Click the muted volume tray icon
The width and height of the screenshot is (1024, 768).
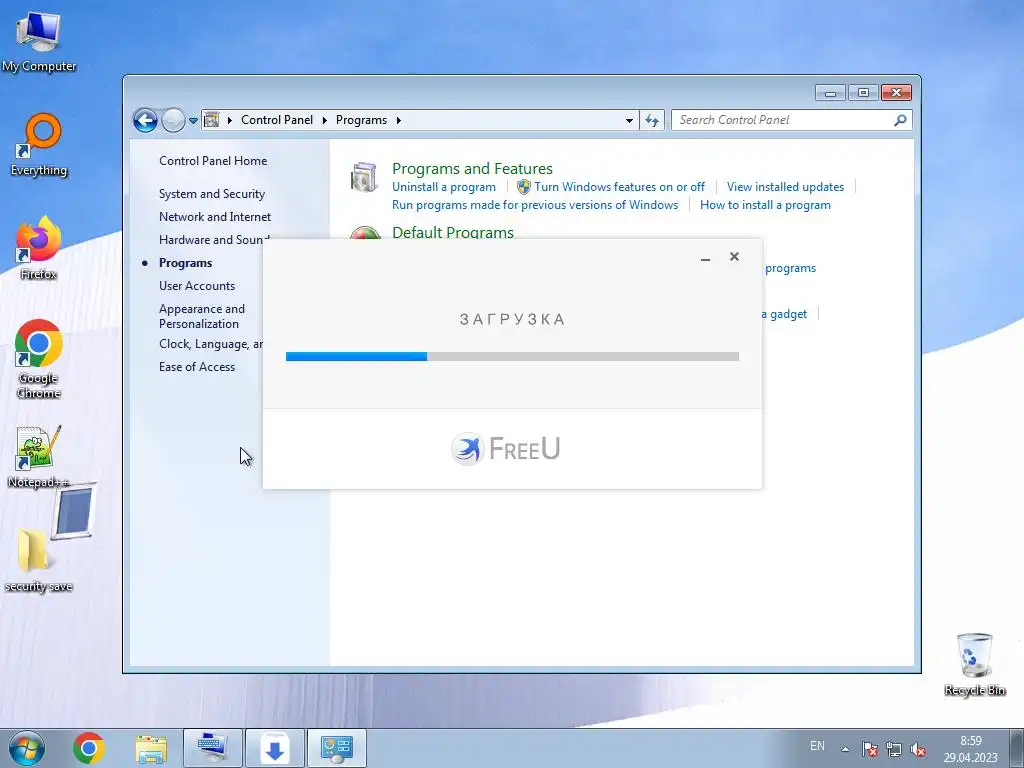918,749
